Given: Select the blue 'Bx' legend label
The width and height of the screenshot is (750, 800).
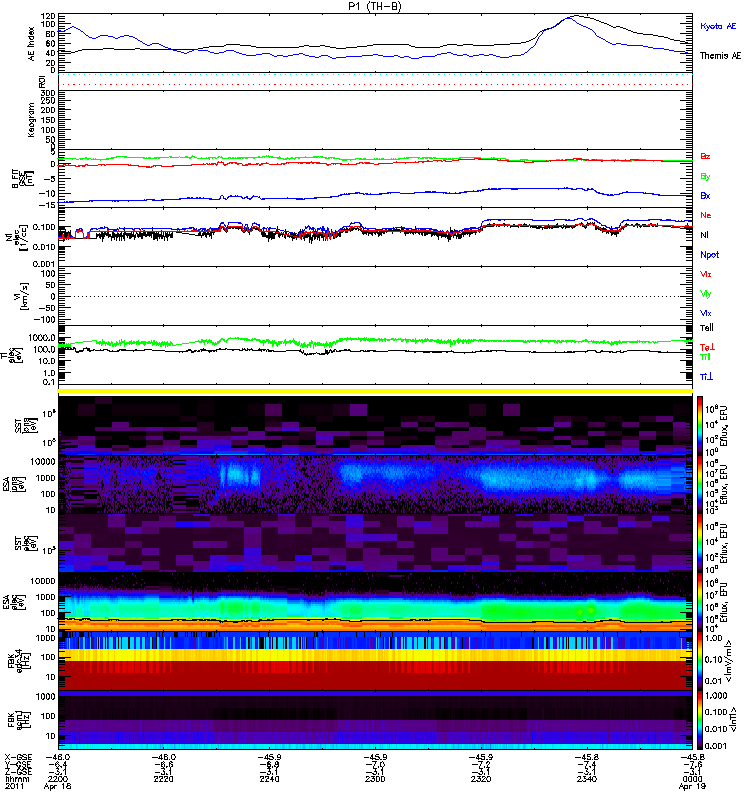Looking at the screenshot, I should pos(705,195).
